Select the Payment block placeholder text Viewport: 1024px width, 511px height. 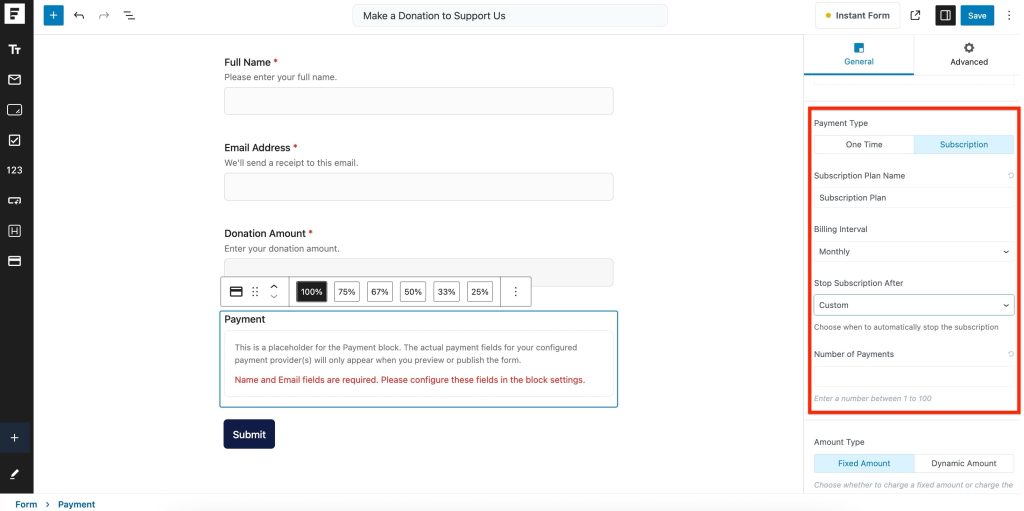coord(406,354)
